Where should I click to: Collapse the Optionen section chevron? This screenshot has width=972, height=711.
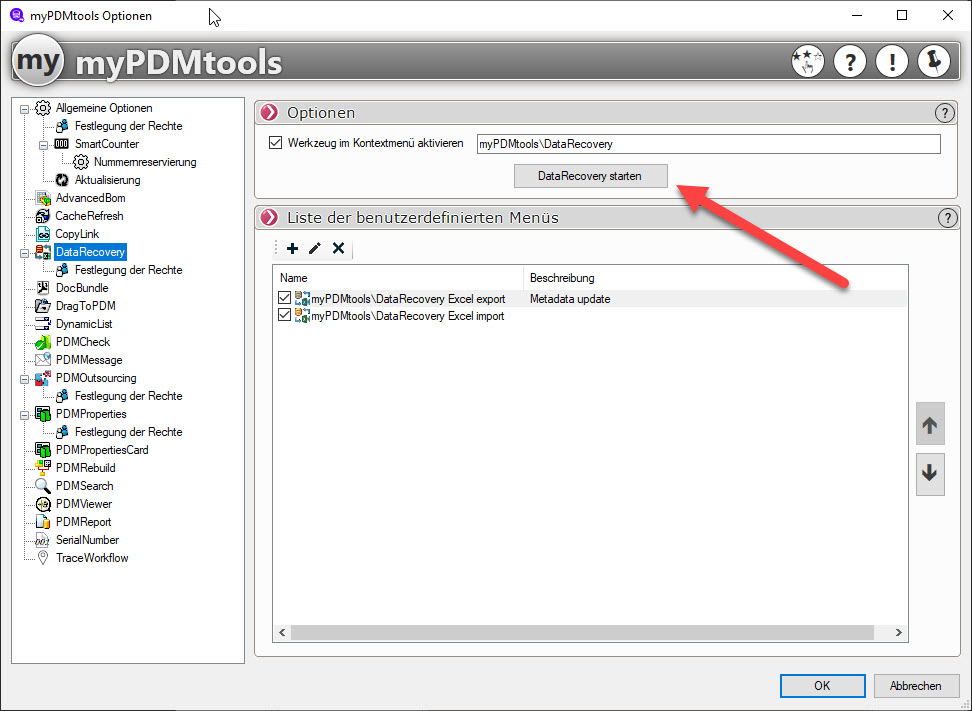(269, 113)
